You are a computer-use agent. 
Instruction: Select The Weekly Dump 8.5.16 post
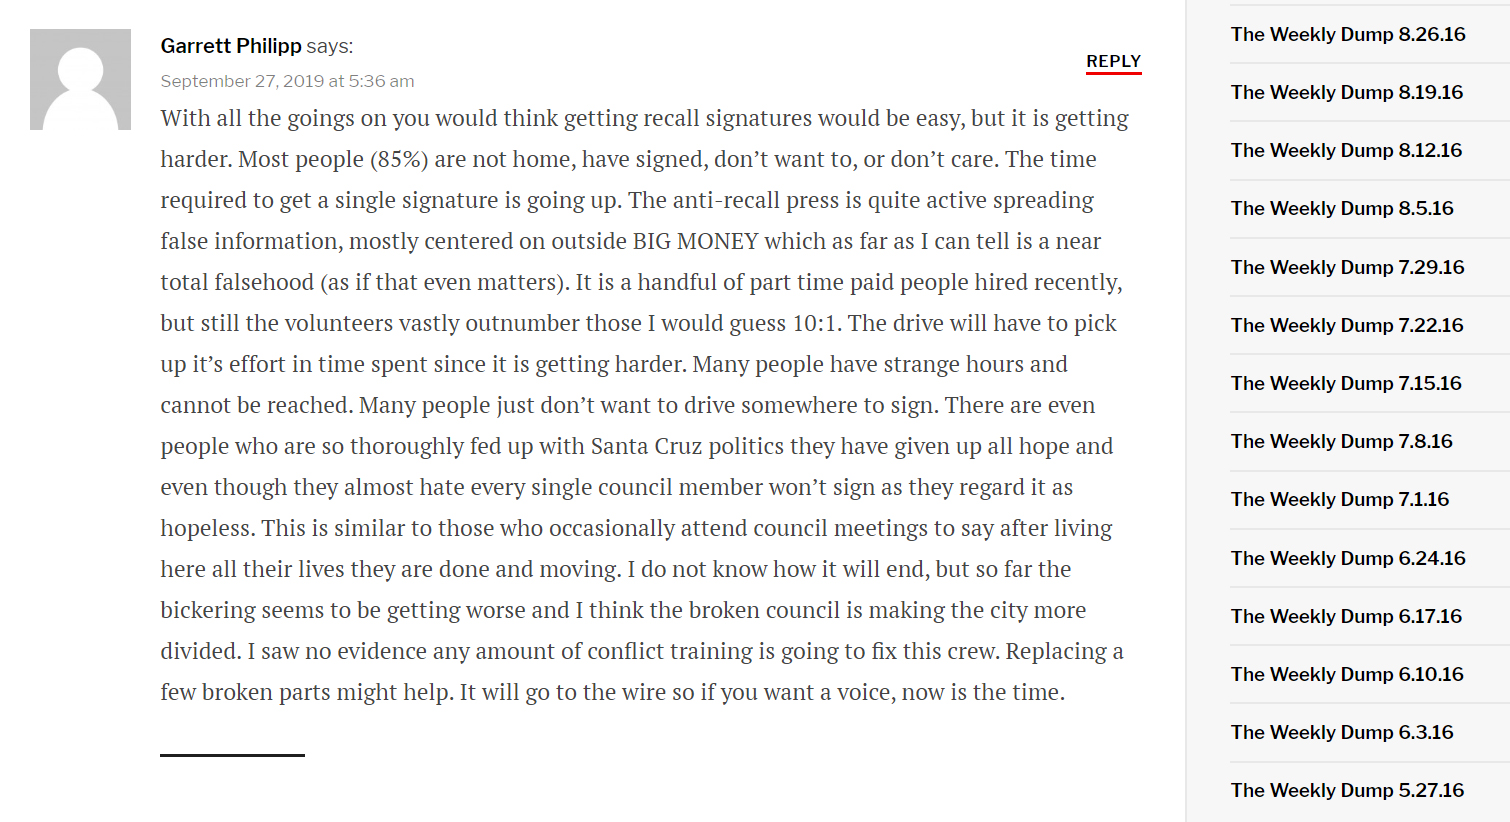click(x=1342, y=208)
